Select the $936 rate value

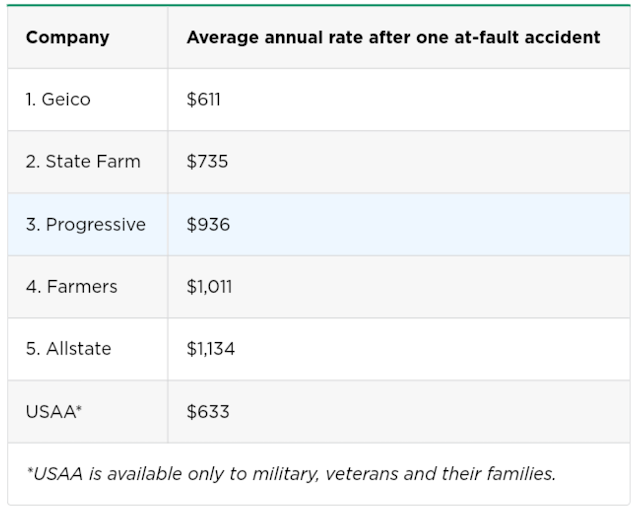(x=208, y=224)
